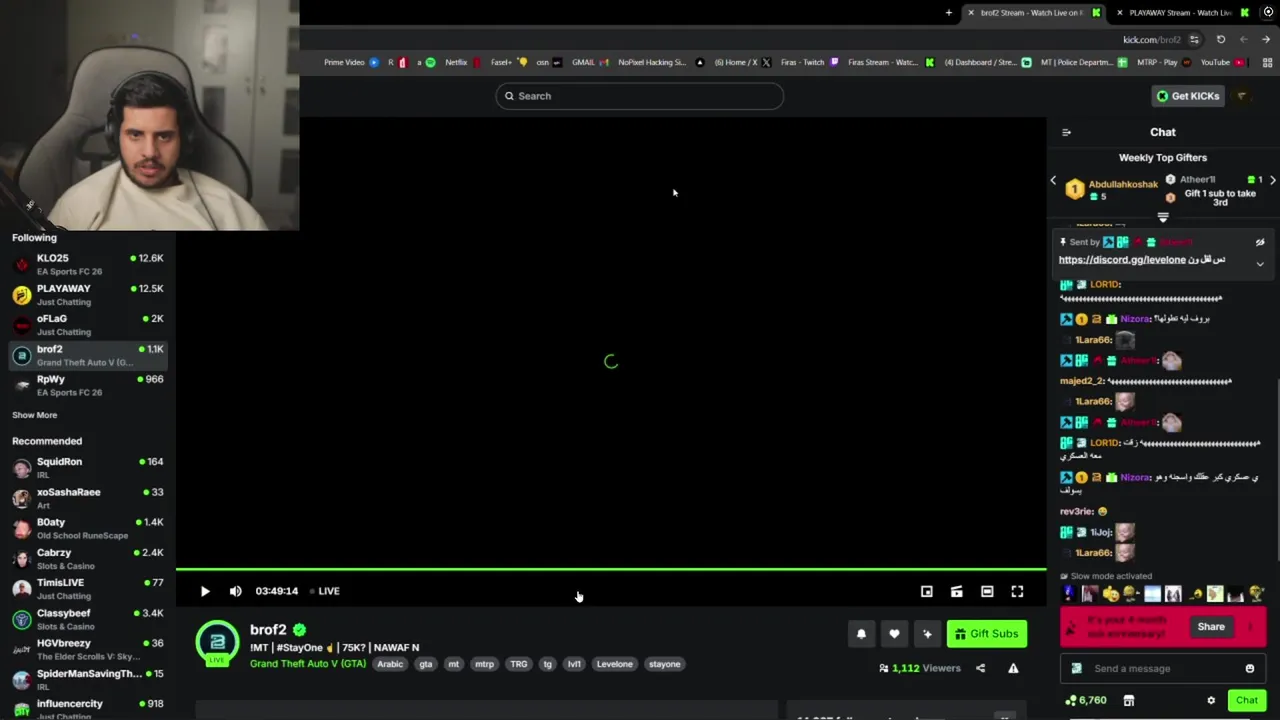Viewport: 1280px width, 720px height.
Task: Select the Levelone tag
Action: pos(614,664)
